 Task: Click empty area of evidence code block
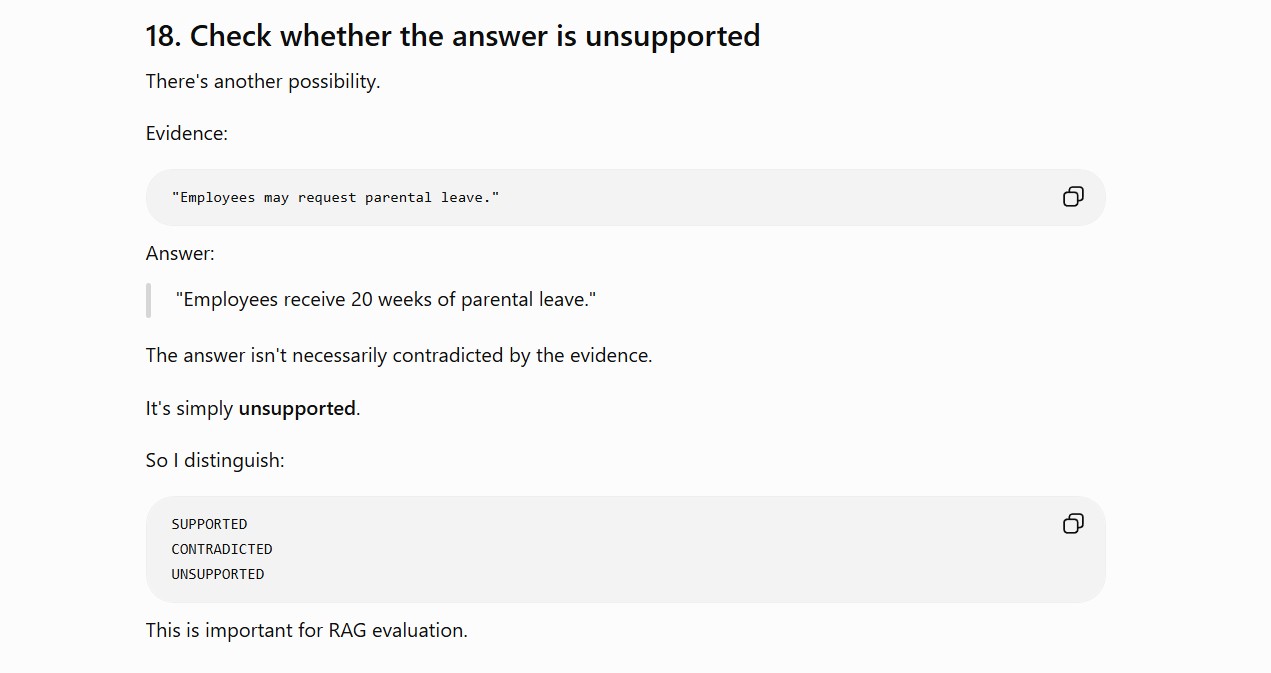pyautogui.click(x=780, y=197)
